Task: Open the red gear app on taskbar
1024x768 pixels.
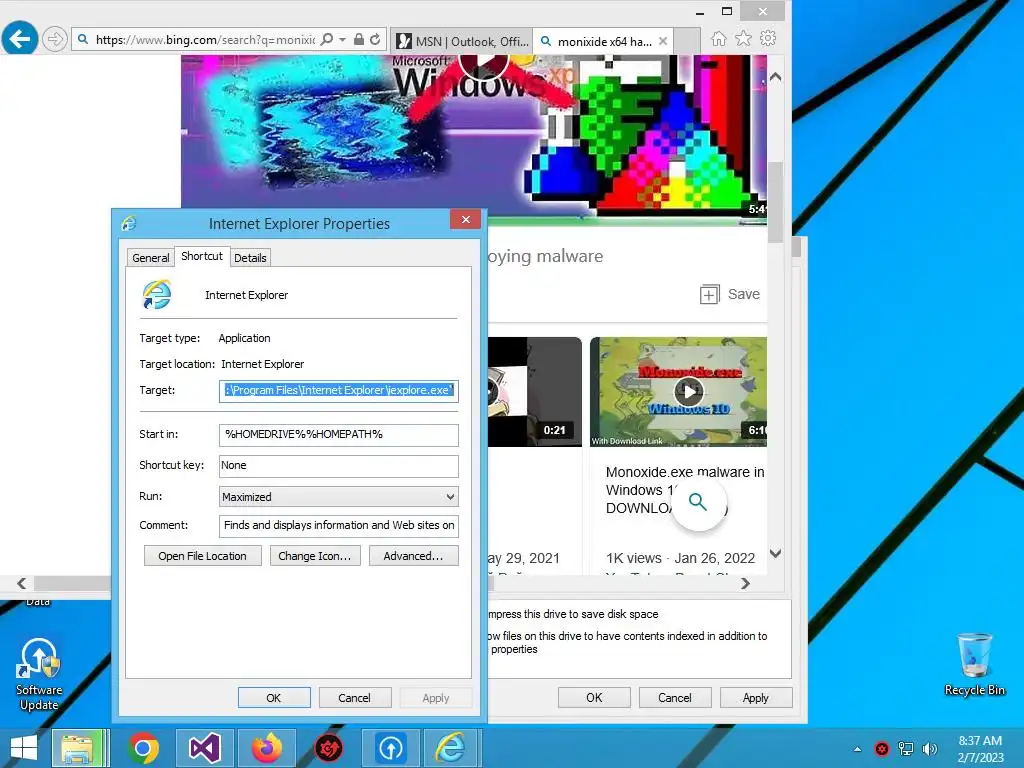Action: point(328,748)
